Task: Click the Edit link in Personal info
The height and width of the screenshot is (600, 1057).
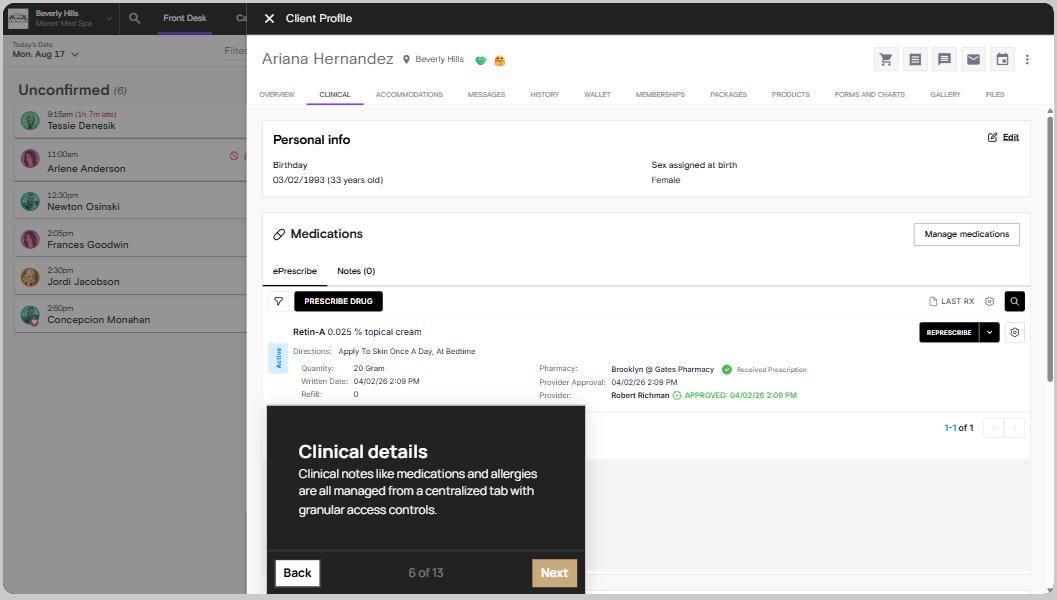Action: (1010, 138)
